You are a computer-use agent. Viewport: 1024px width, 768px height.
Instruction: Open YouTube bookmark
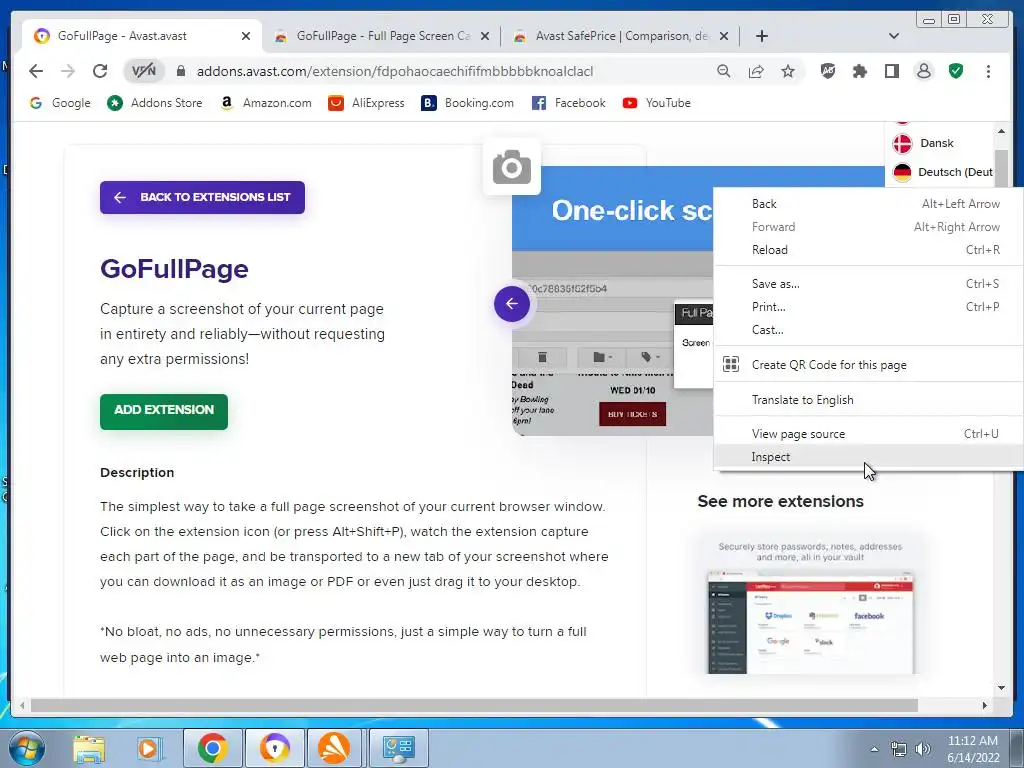pyautogui.click(x=657, y=103)
